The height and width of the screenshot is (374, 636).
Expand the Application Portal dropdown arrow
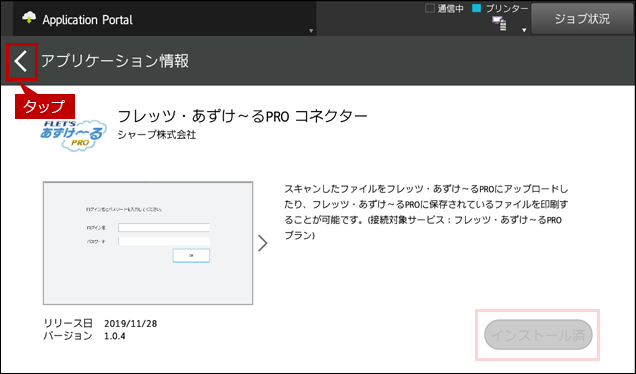[311, 31]
